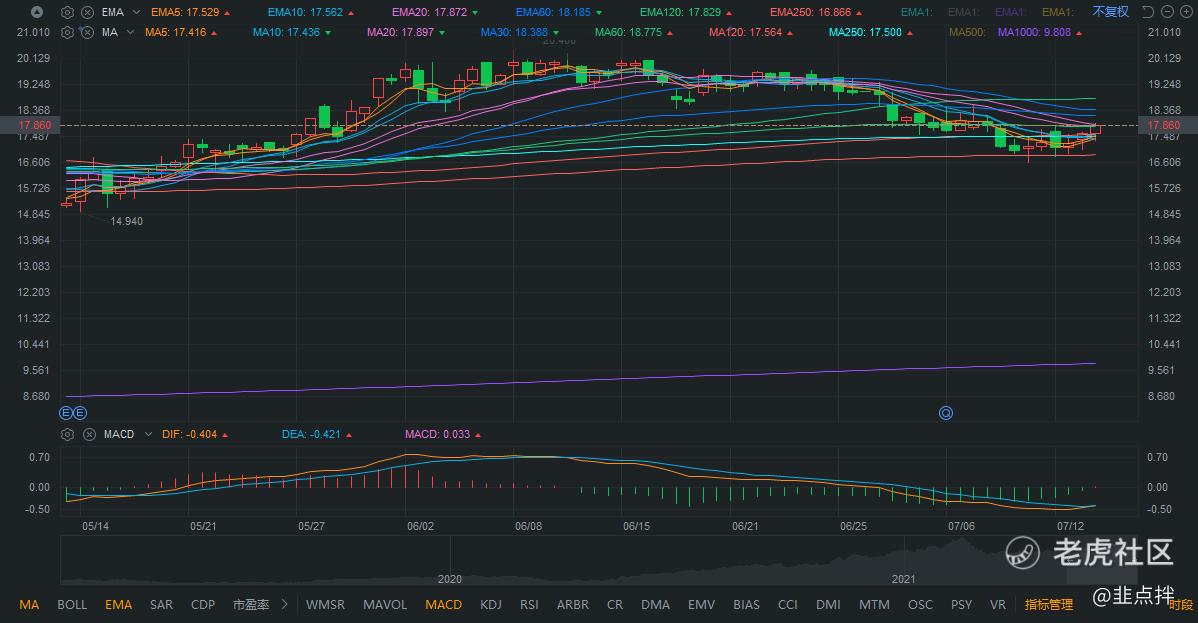Select the CCI sub-indicator
This screenshot has width=1198, height=623.
pos(788,605)
